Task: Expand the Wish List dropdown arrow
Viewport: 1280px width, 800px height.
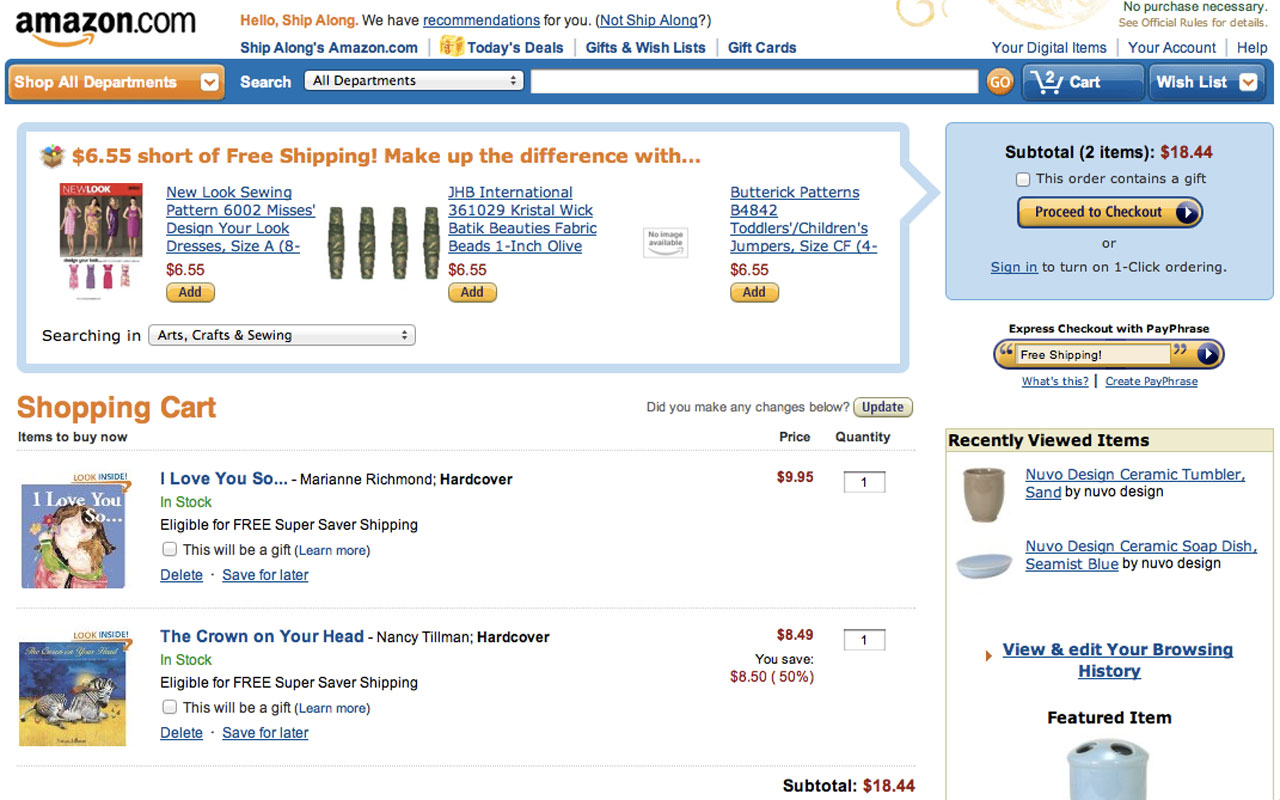Action: click(x=1248, y=82)
